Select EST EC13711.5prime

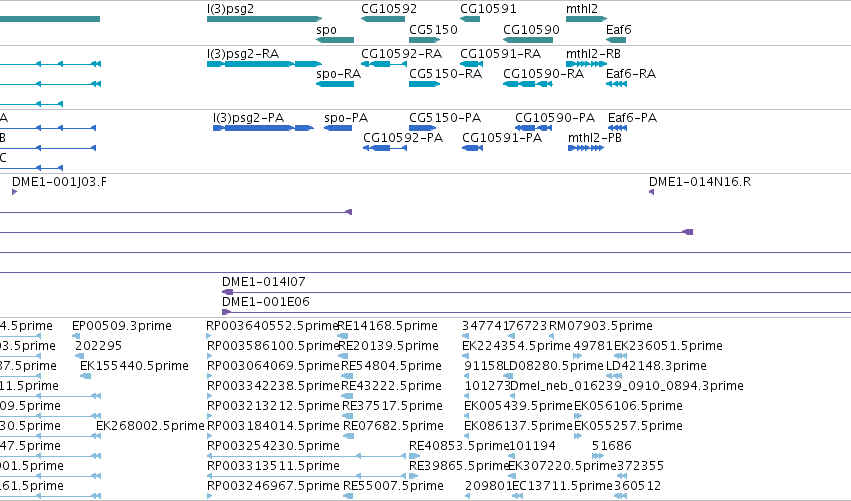coord(562,486)
